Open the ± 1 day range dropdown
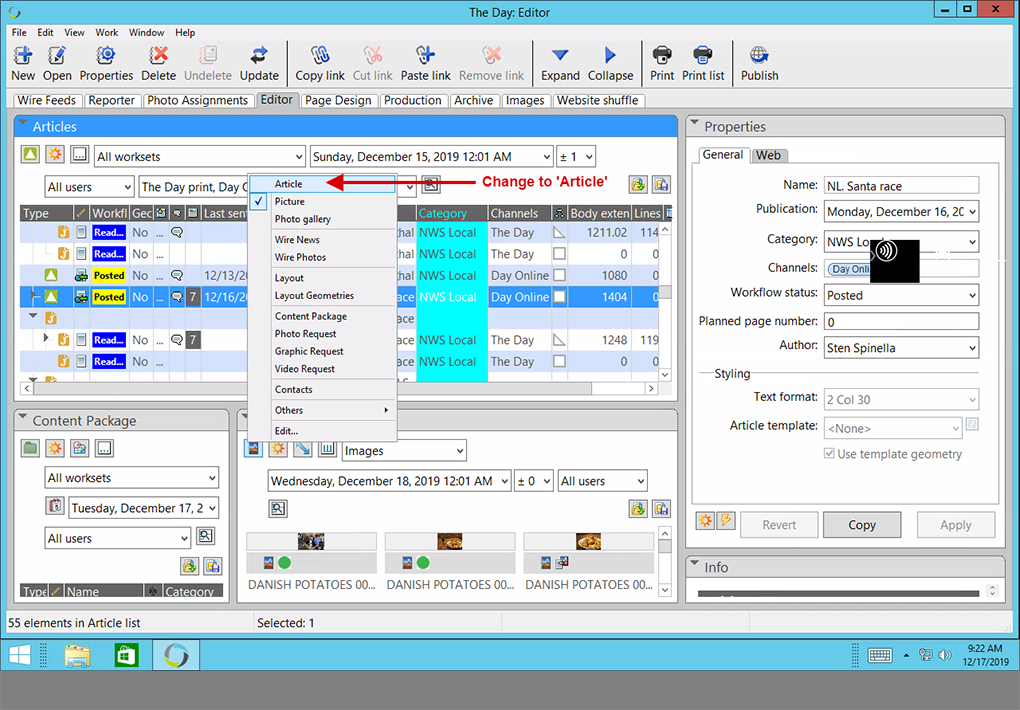Image resolution: width=1020 pixels, height=710 pixels. 576,157
